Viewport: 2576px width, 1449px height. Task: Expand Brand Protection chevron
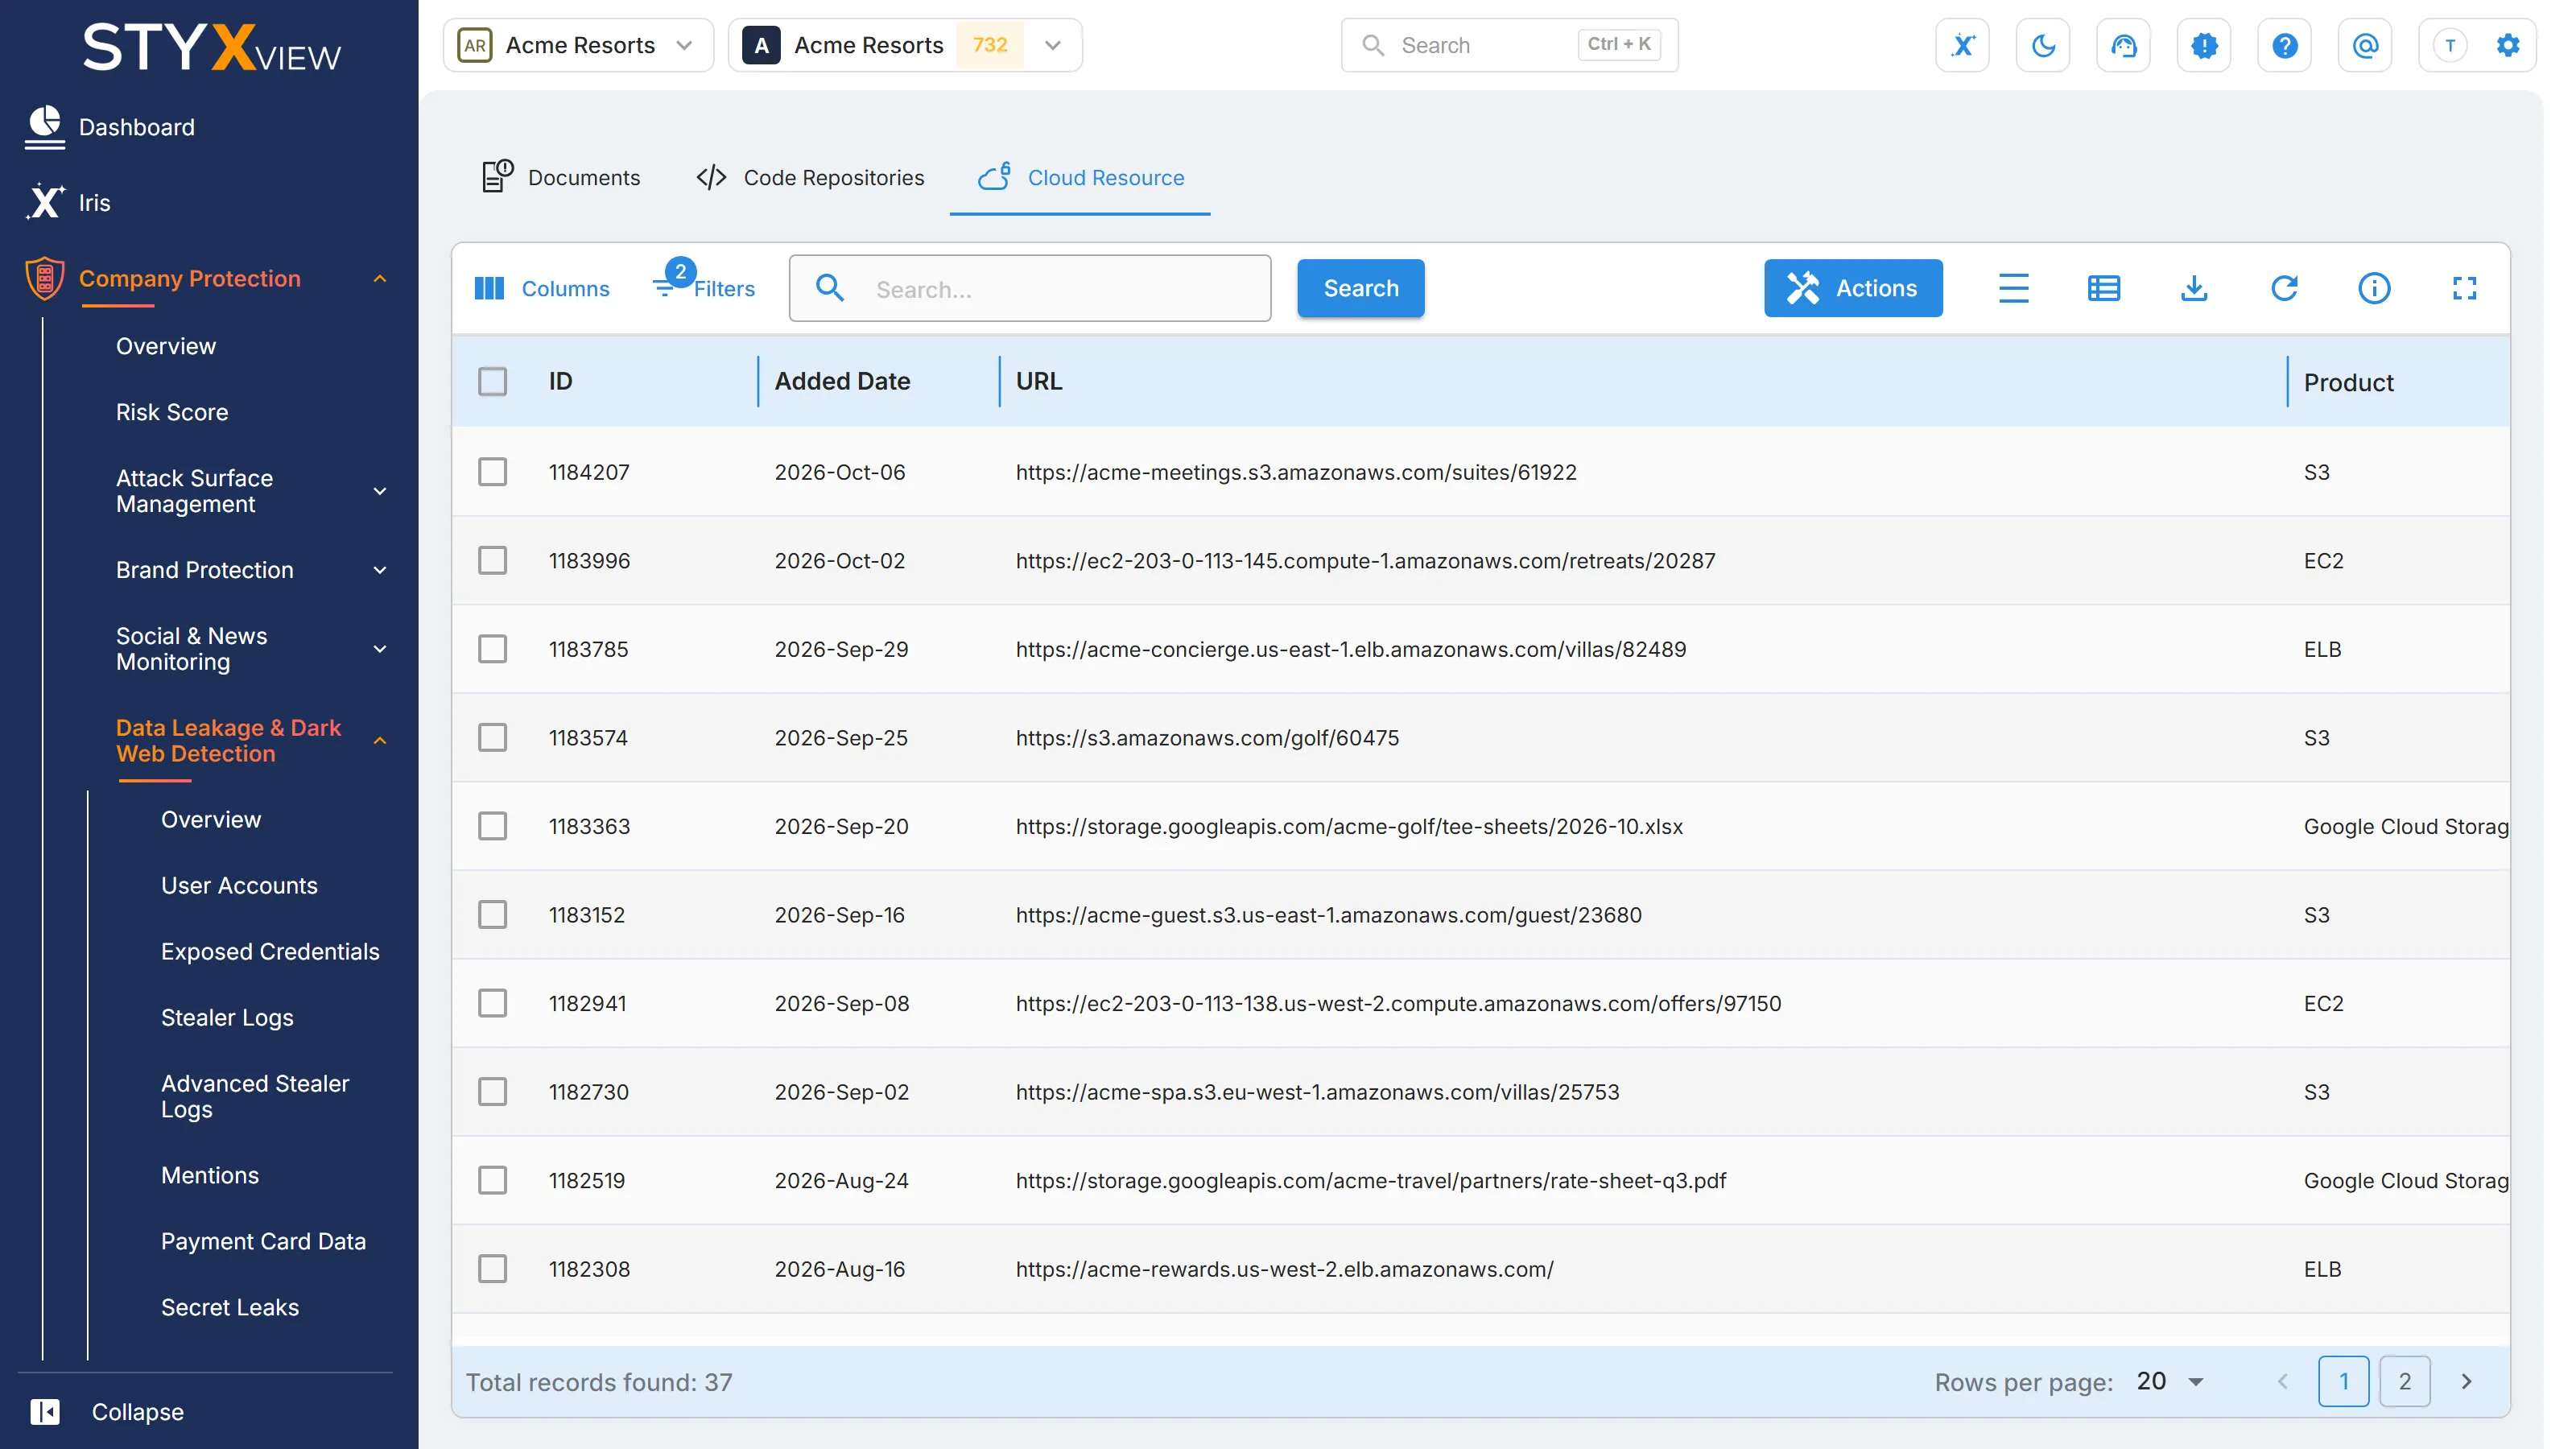click(380, 570)
